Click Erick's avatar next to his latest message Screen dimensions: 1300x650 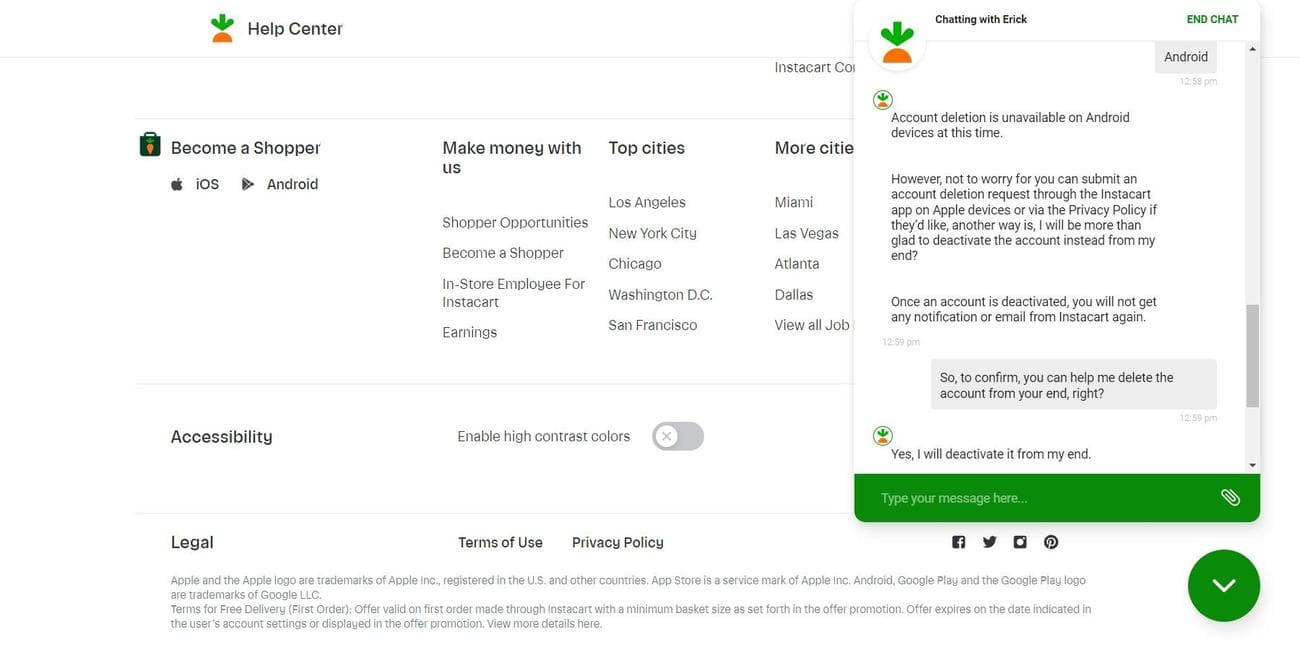pos(882,435)
